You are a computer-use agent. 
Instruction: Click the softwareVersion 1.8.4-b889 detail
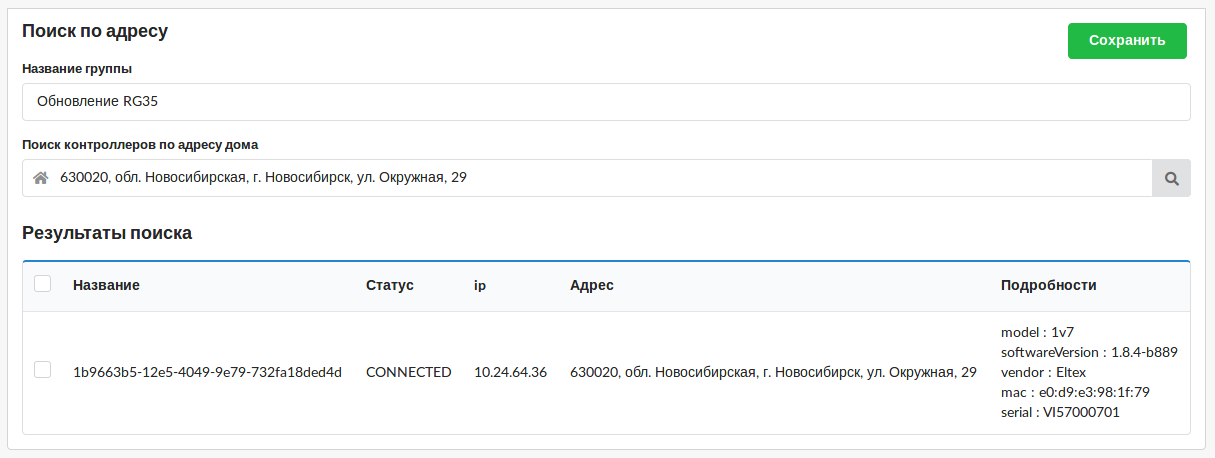click(x=1088, y=352)
